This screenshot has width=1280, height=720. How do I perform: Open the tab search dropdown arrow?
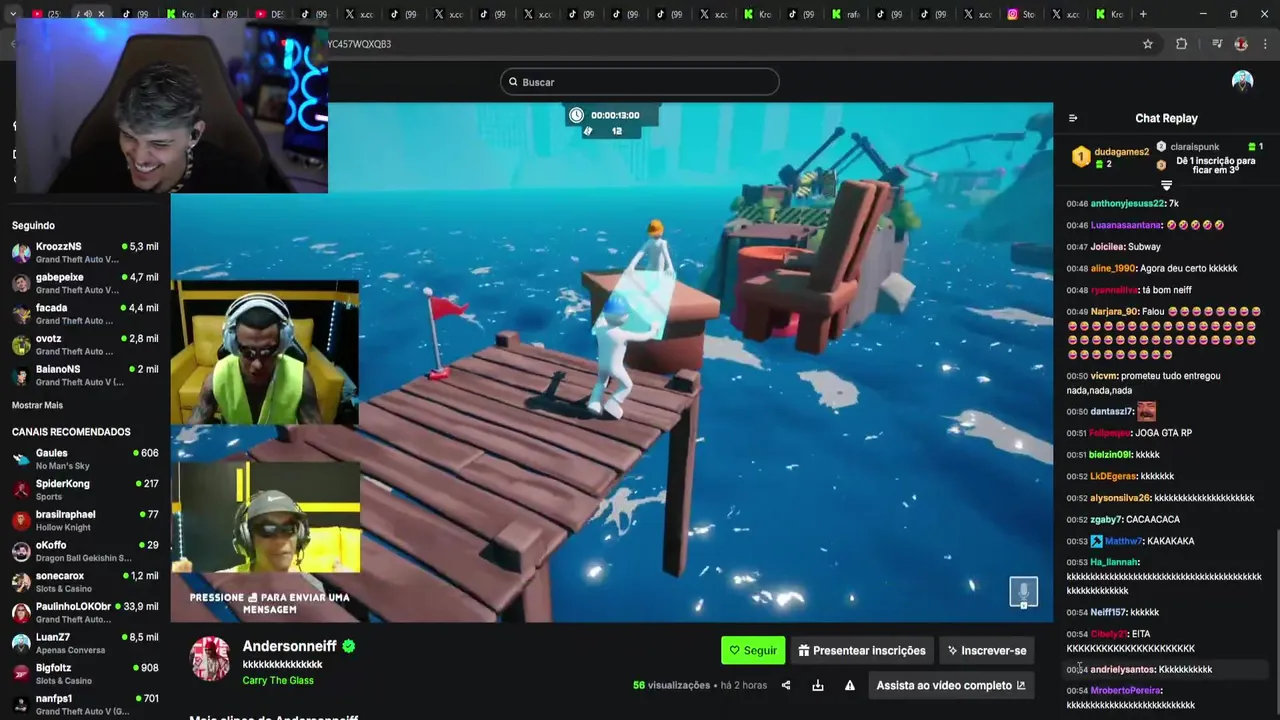coord(14,14)
